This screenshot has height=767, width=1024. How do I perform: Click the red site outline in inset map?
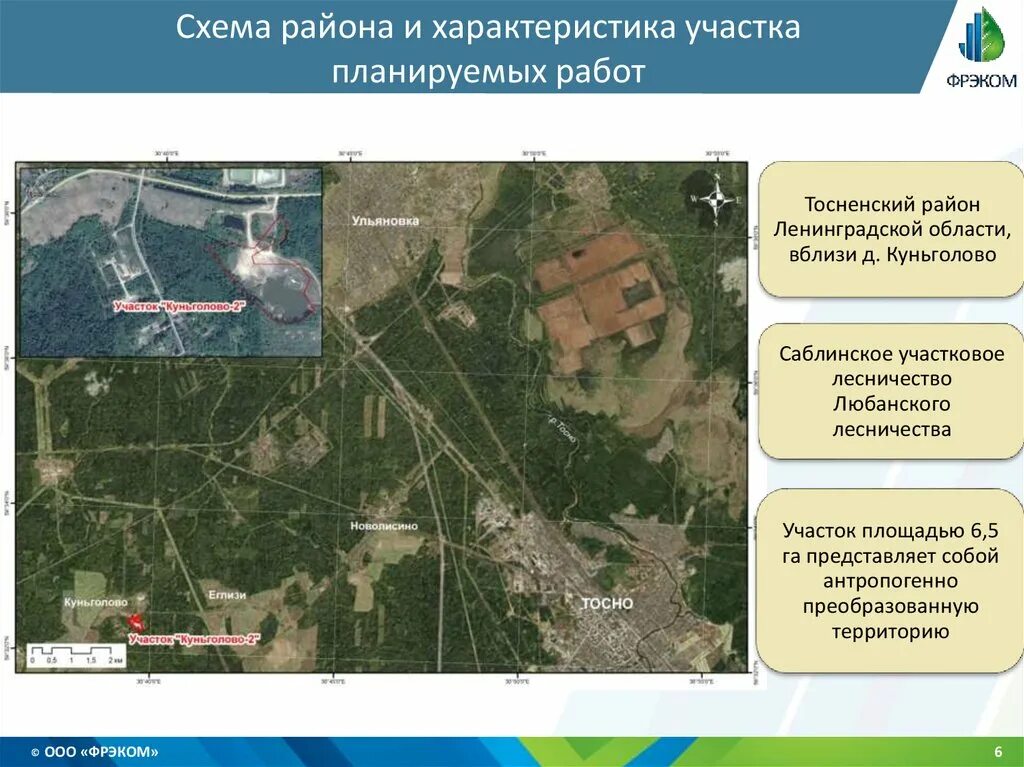click(x=264, y=268)
